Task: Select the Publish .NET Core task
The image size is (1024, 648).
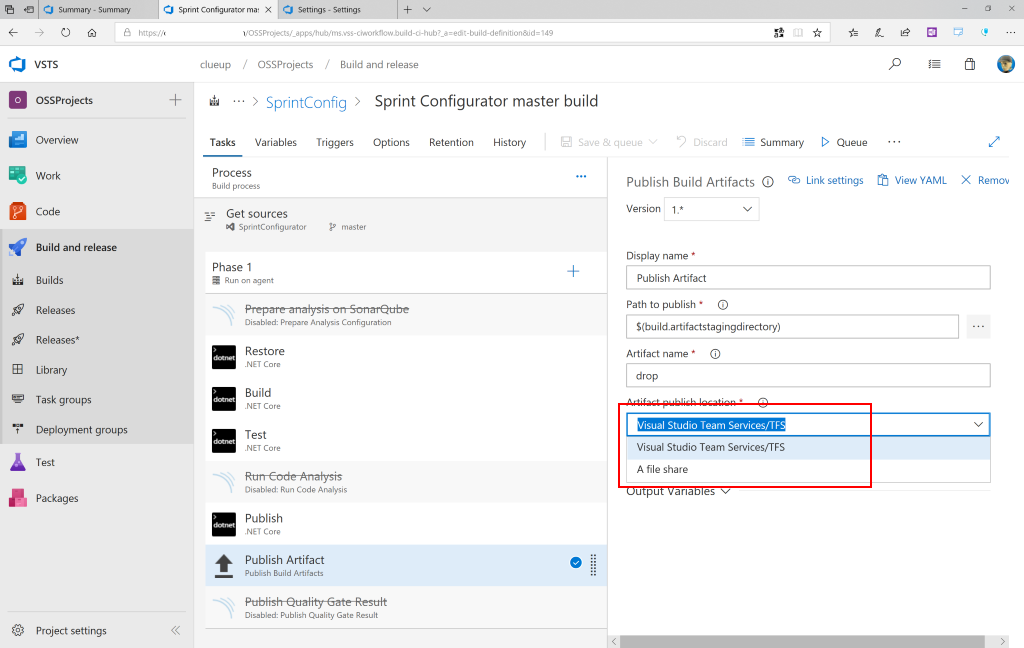Action: (406, 524)
